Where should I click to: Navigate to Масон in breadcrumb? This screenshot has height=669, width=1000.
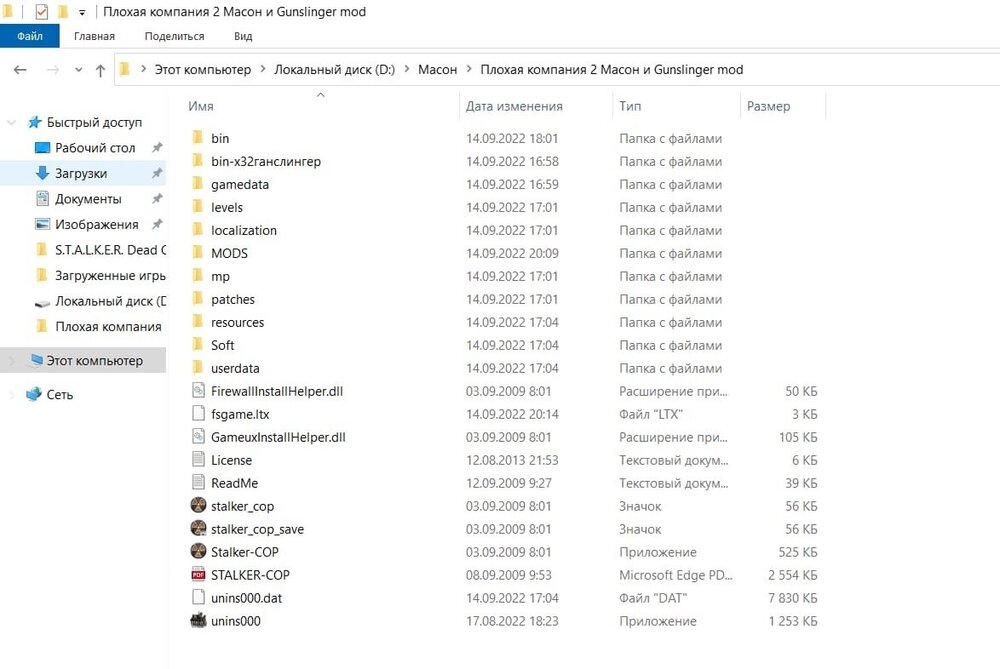click(x=438, y=70)
